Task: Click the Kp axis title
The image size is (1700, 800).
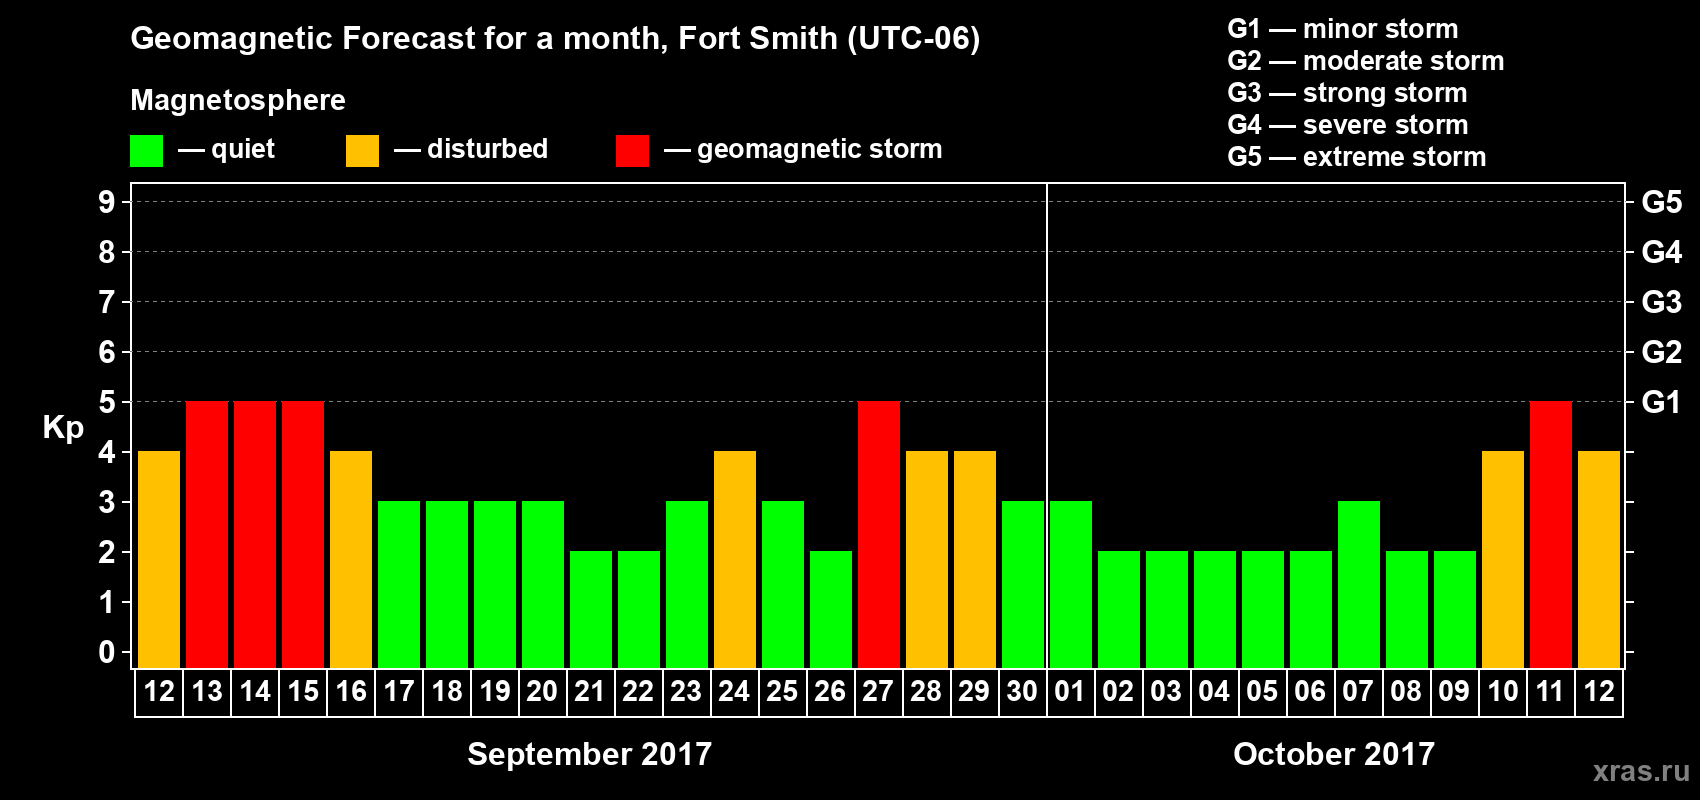Action: 63,428
